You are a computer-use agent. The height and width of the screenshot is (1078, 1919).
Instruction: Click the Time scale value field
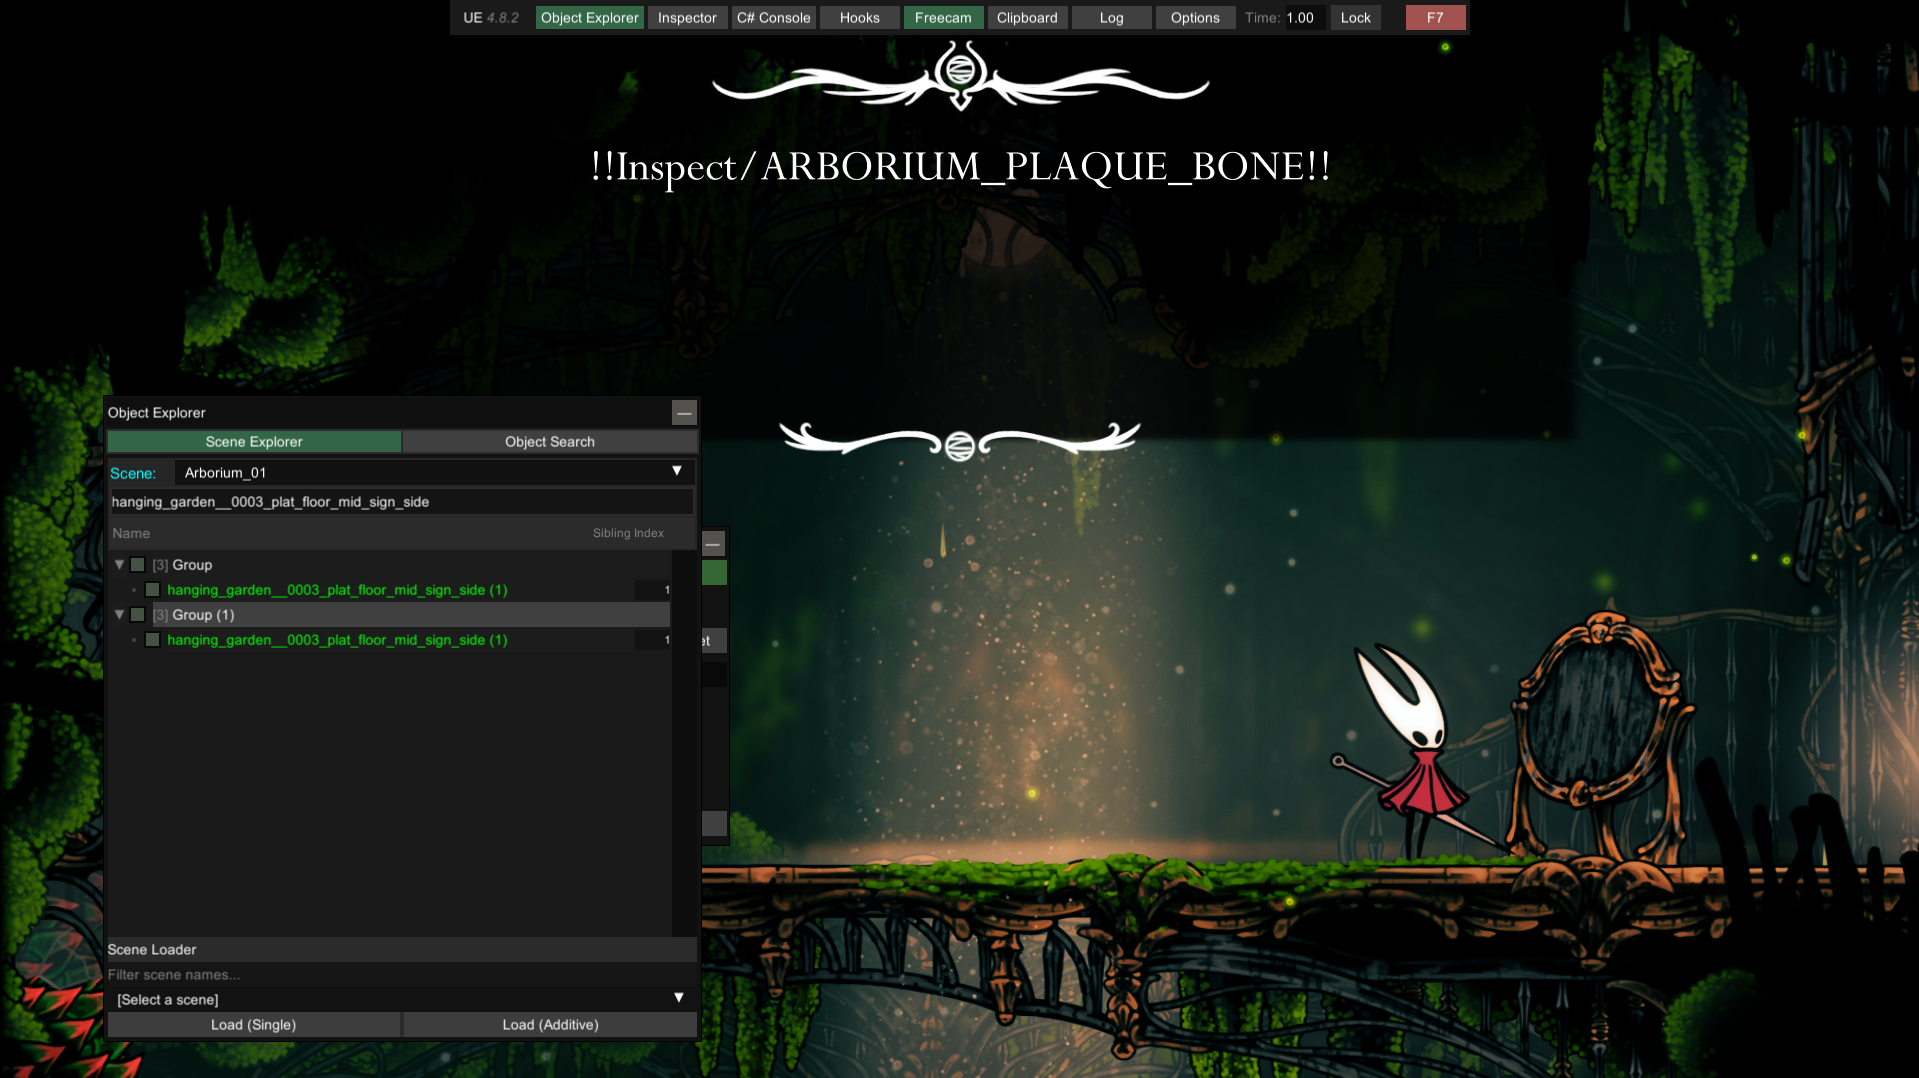(x=1304, y=18)
